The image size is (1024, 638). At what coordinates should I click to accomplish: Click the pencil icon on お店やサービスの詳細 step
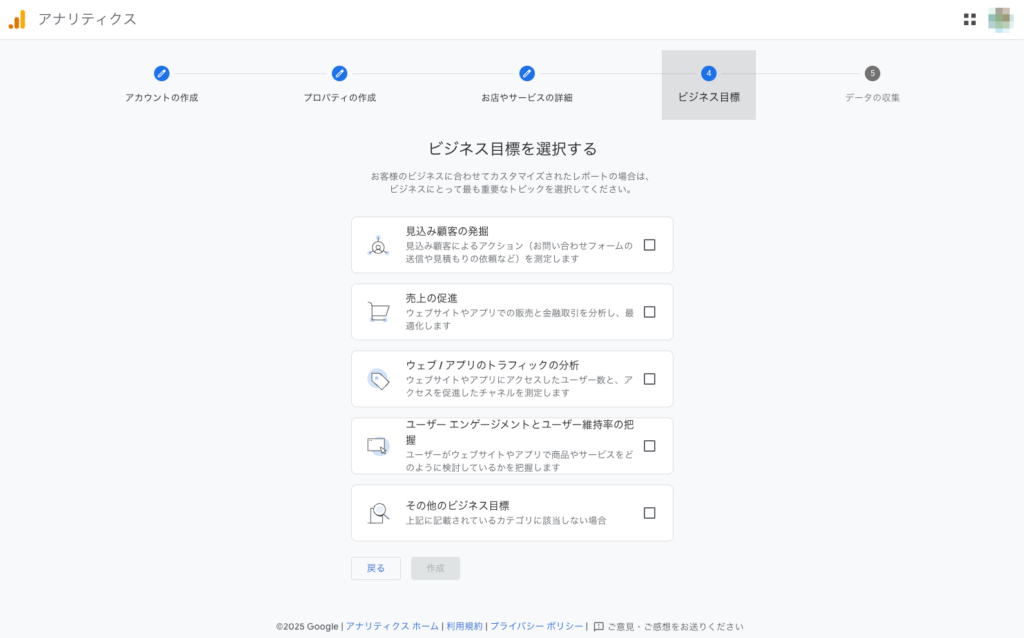tap(527, 74)
